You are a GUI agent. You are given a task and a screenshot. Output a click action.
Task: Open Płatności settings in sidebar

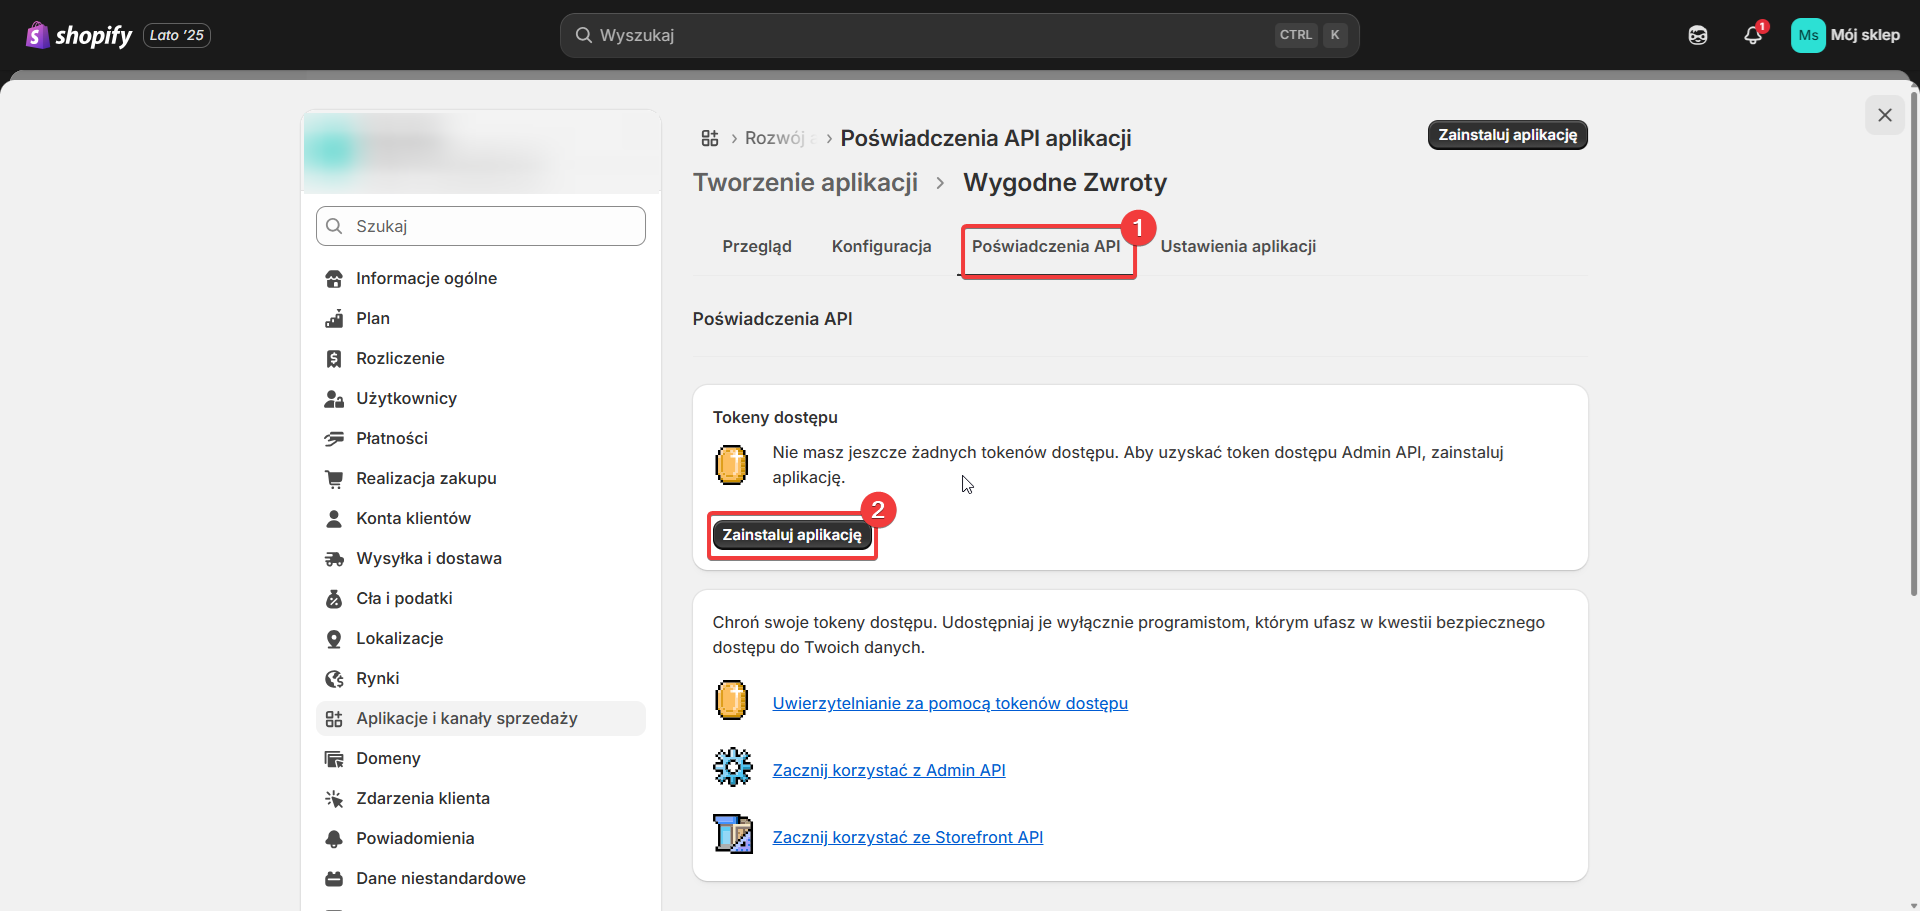click(391, 438)
